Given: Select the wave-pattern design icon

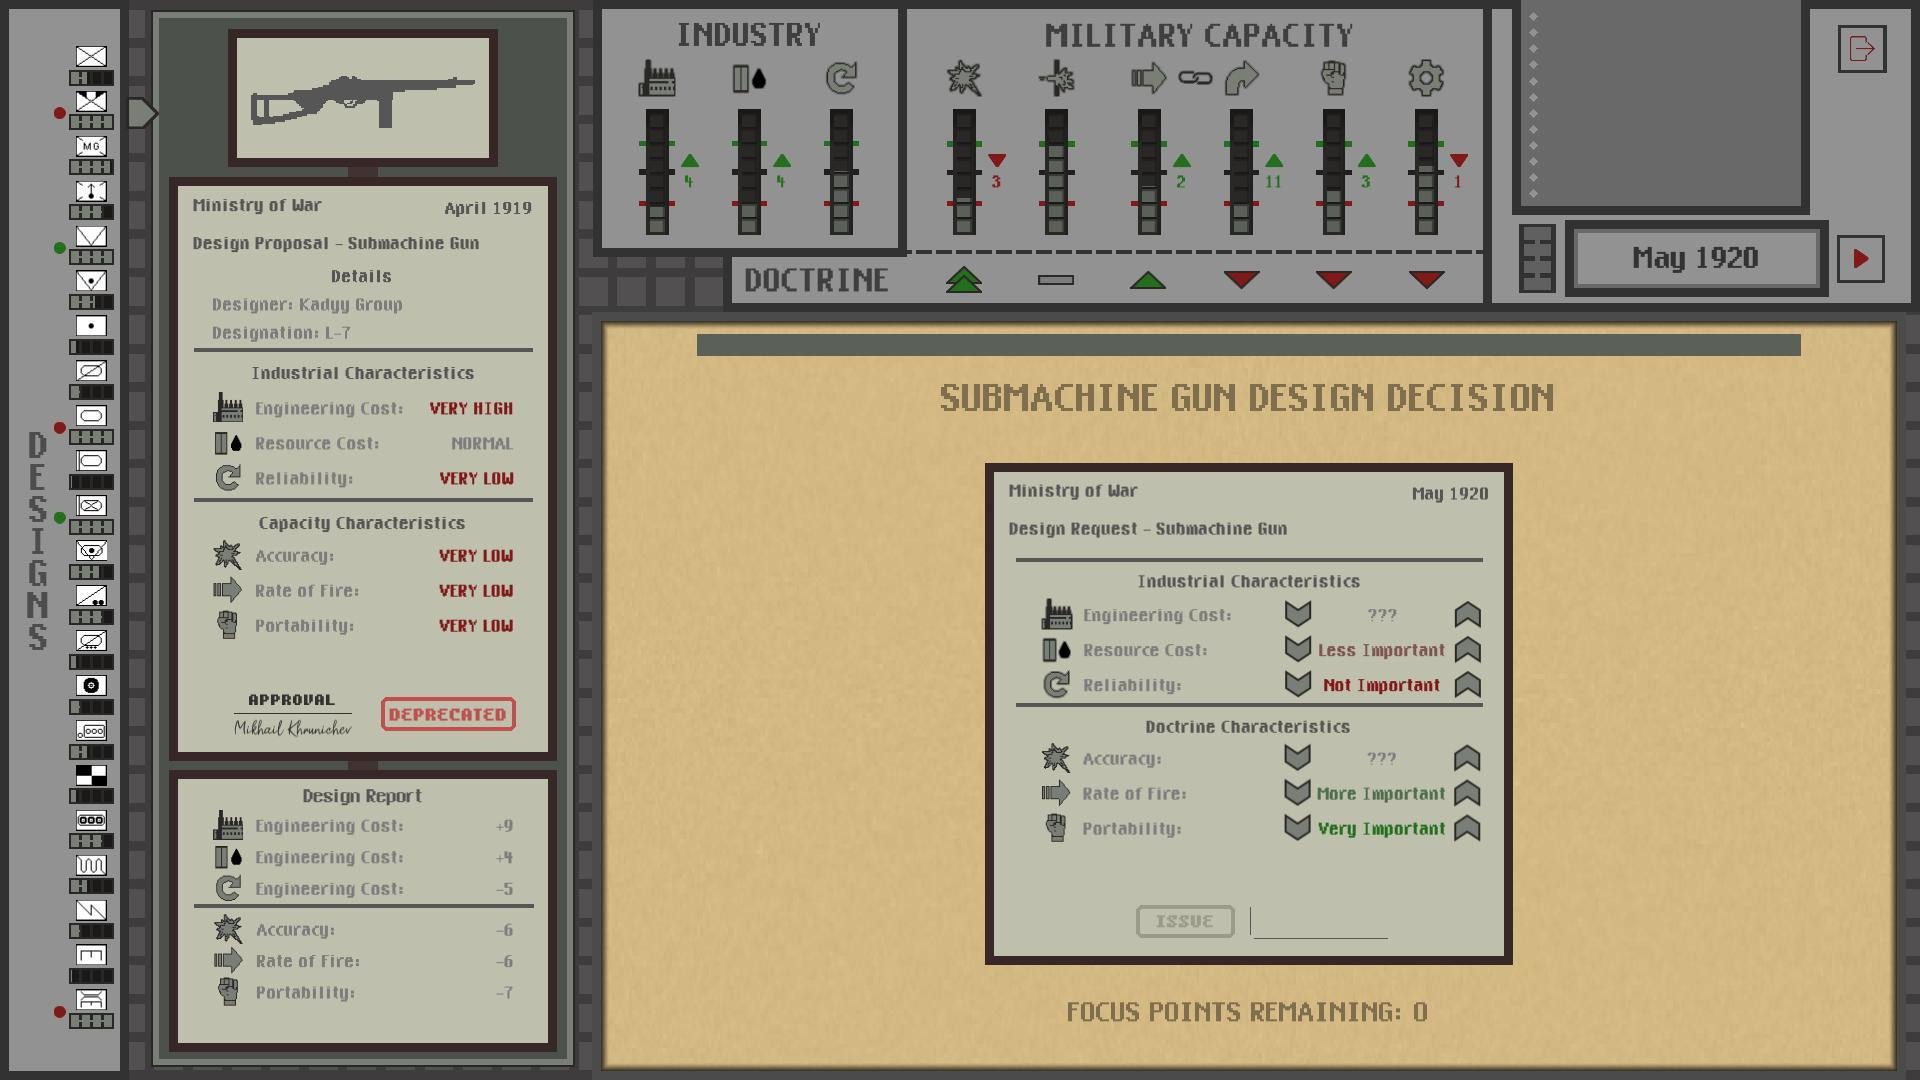Looking at the screenshot, I should [91, 865].
